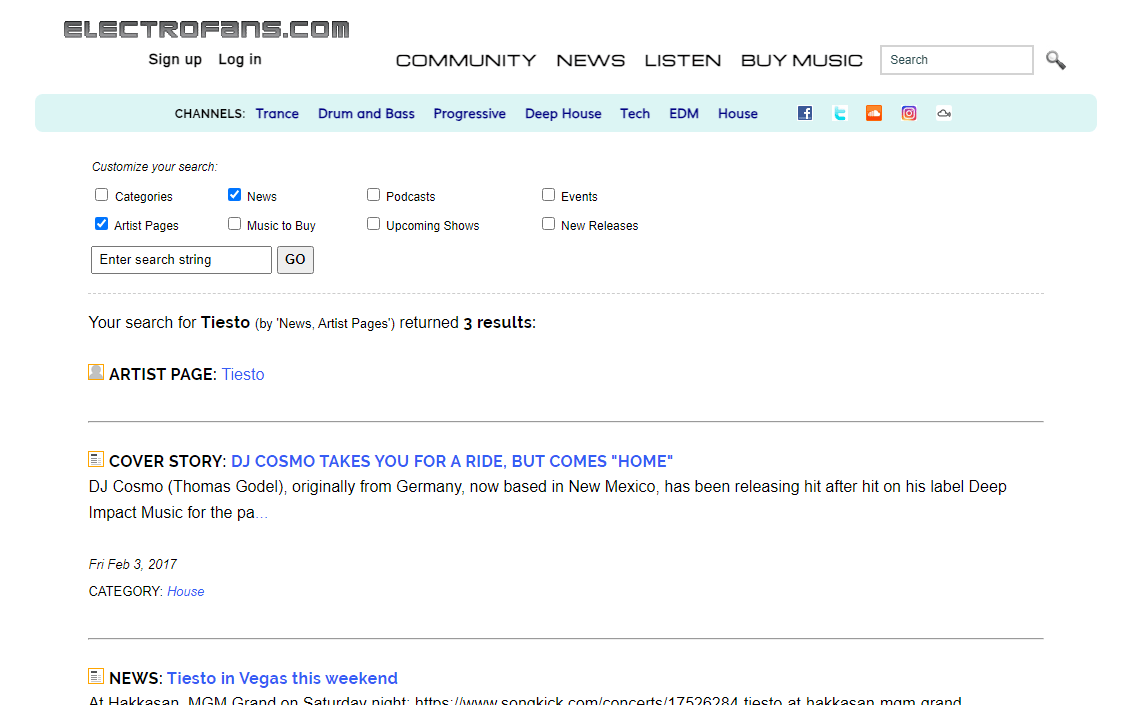1133x705 pixels.
Task: Click the Facebook icon in the channels bar
Action: (x=805, y=113)
